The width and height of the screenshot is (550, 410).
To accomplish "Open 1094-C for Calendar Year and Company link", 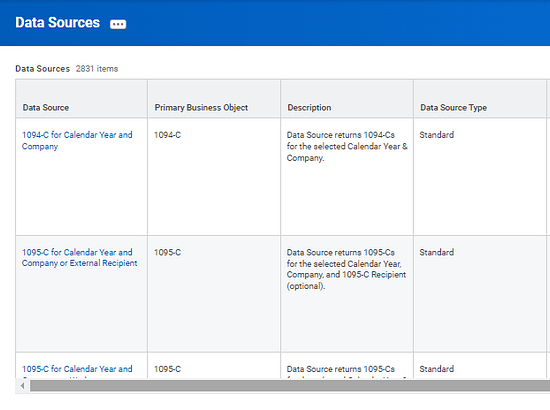I will [x=77, y=140].
